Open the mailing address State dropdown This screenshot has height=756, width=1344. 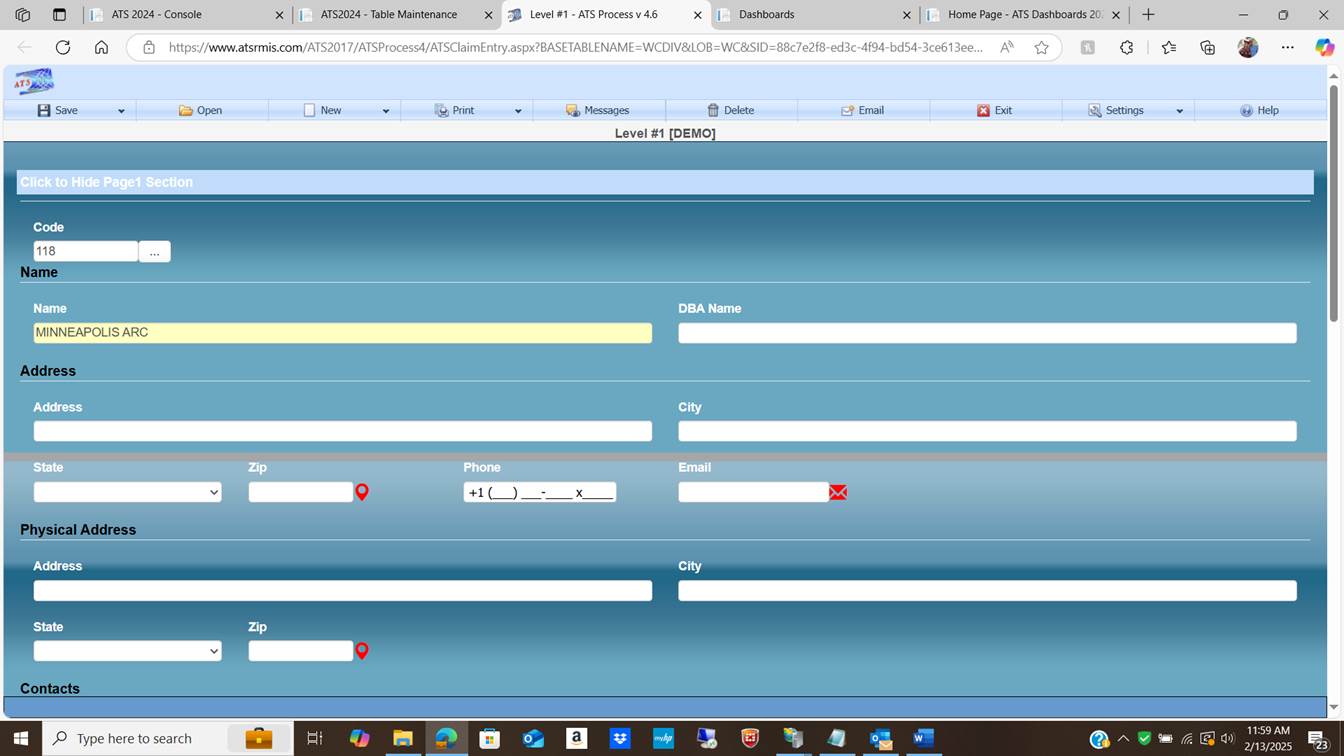(x=127, y=492)
